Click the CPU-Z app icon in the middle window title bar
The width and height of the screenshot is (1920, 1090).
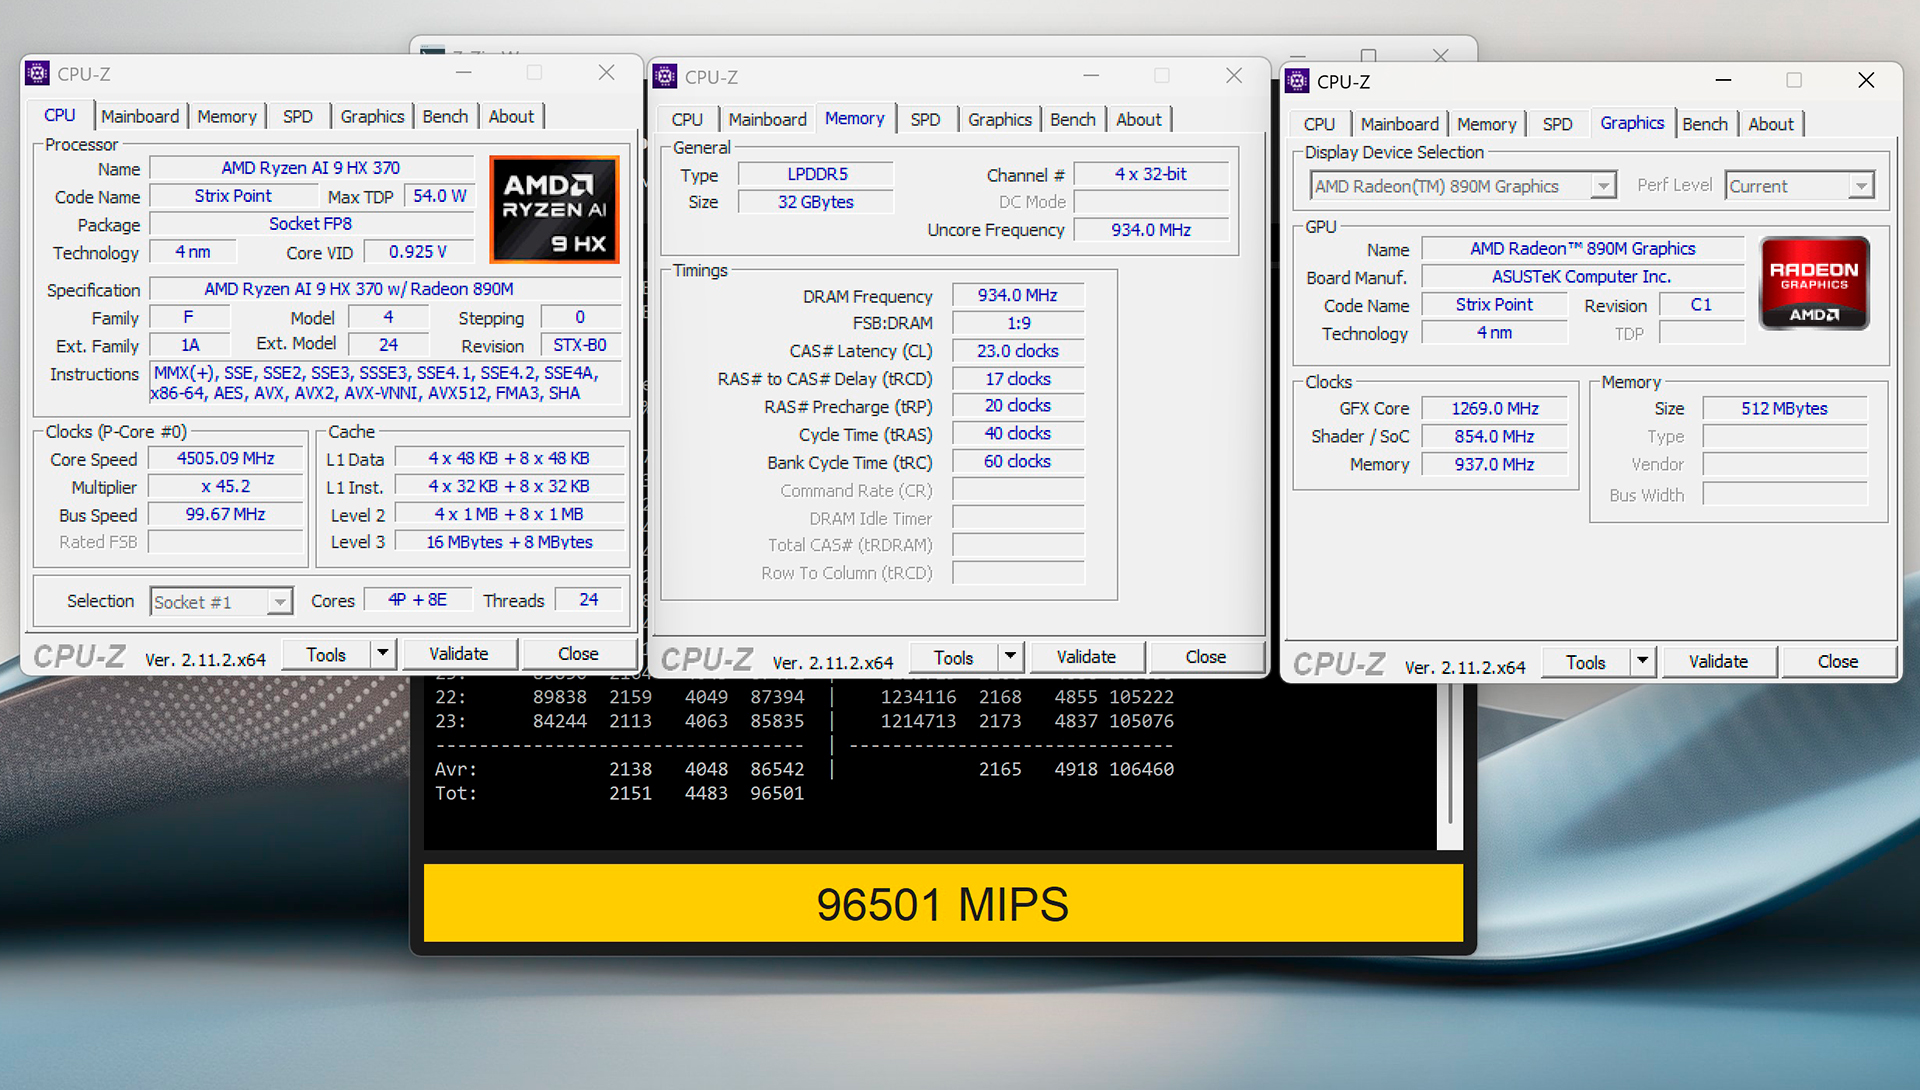[x=665, y=76]
